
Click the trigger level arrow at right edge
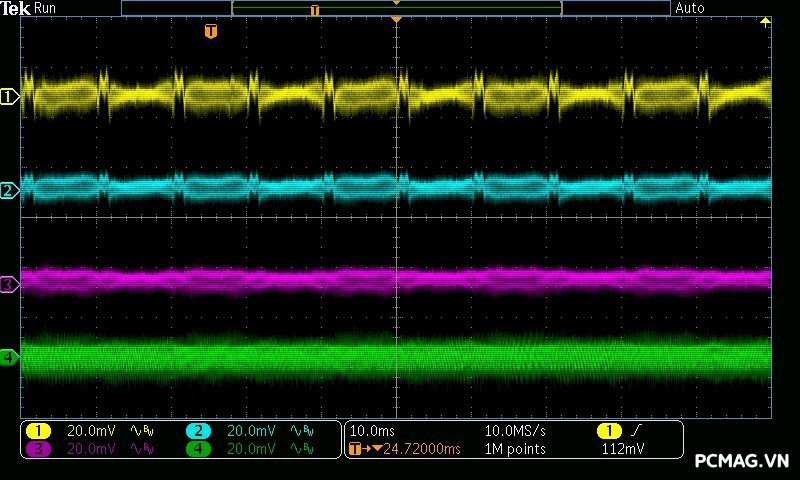(766, 21)
